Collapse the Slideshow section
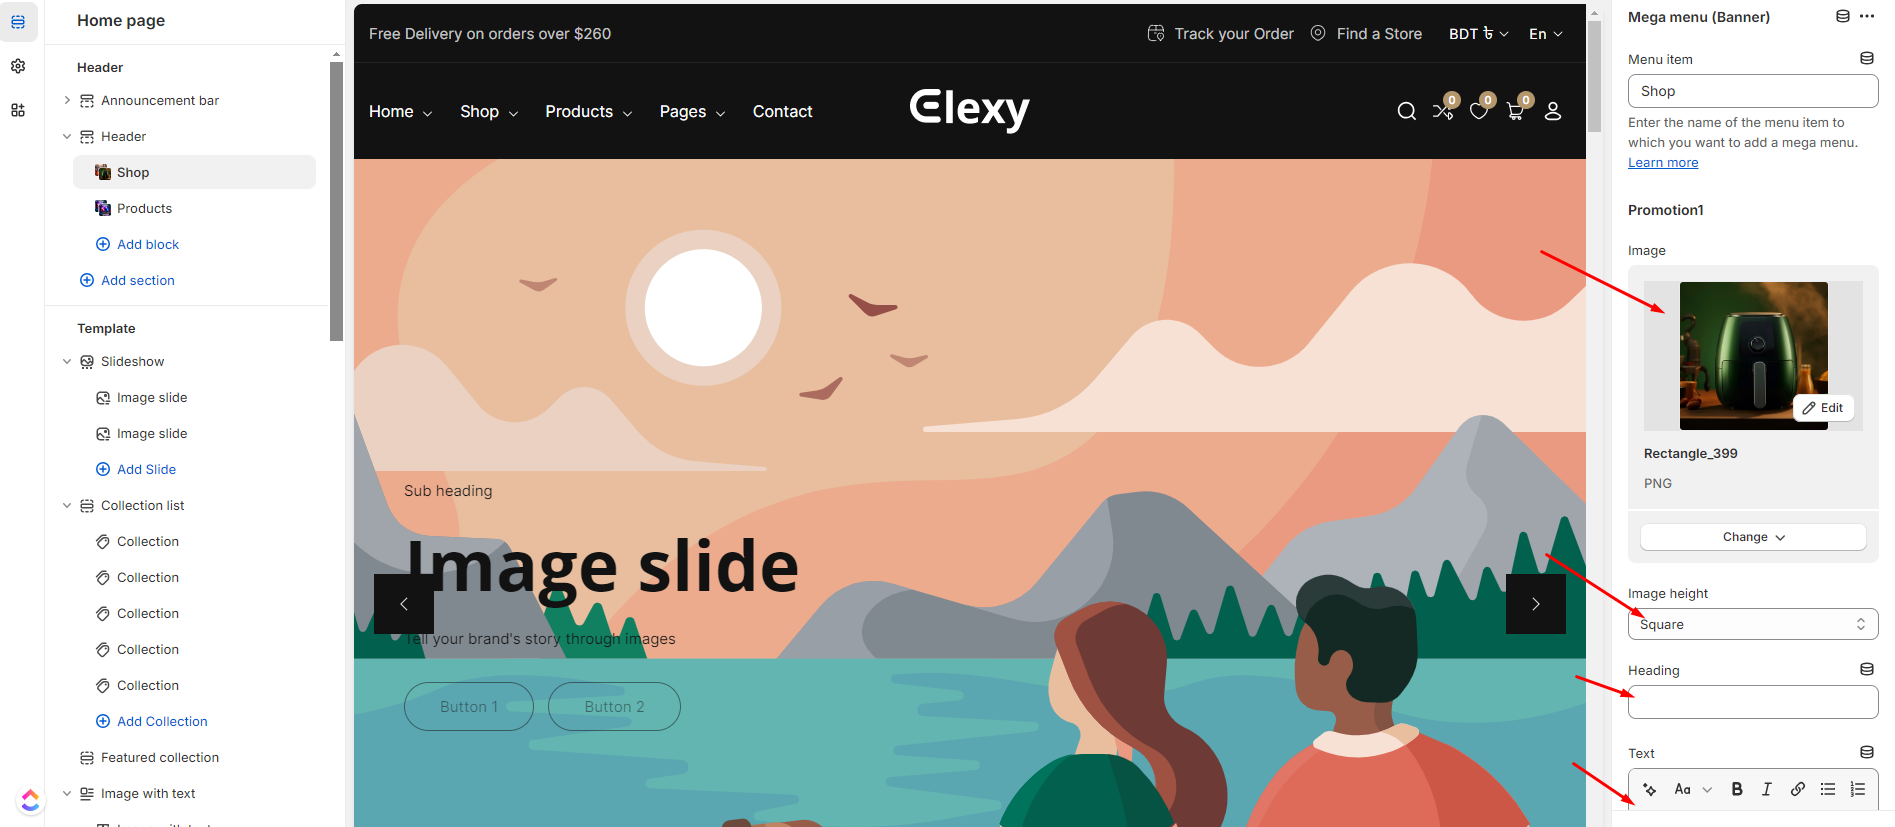The height and width of the screenshot is (827, 1895). (67, 361)
